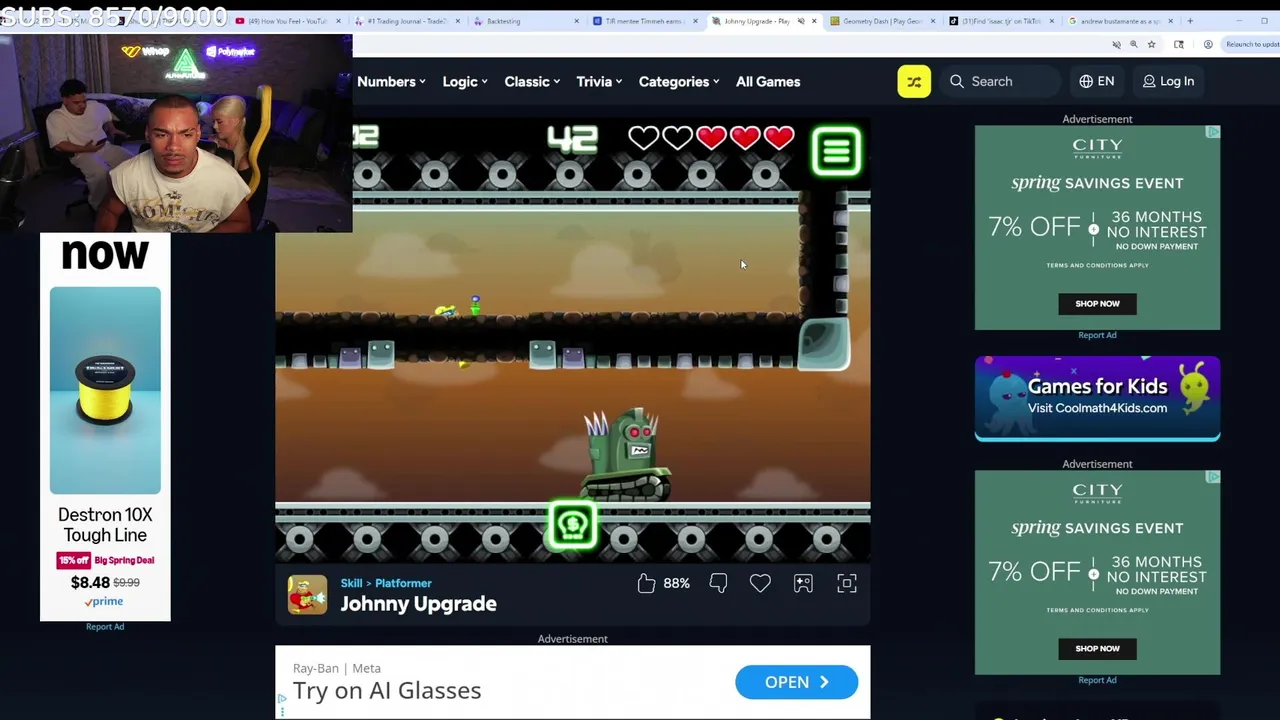Open the All Games menu item

coord(768,81)
